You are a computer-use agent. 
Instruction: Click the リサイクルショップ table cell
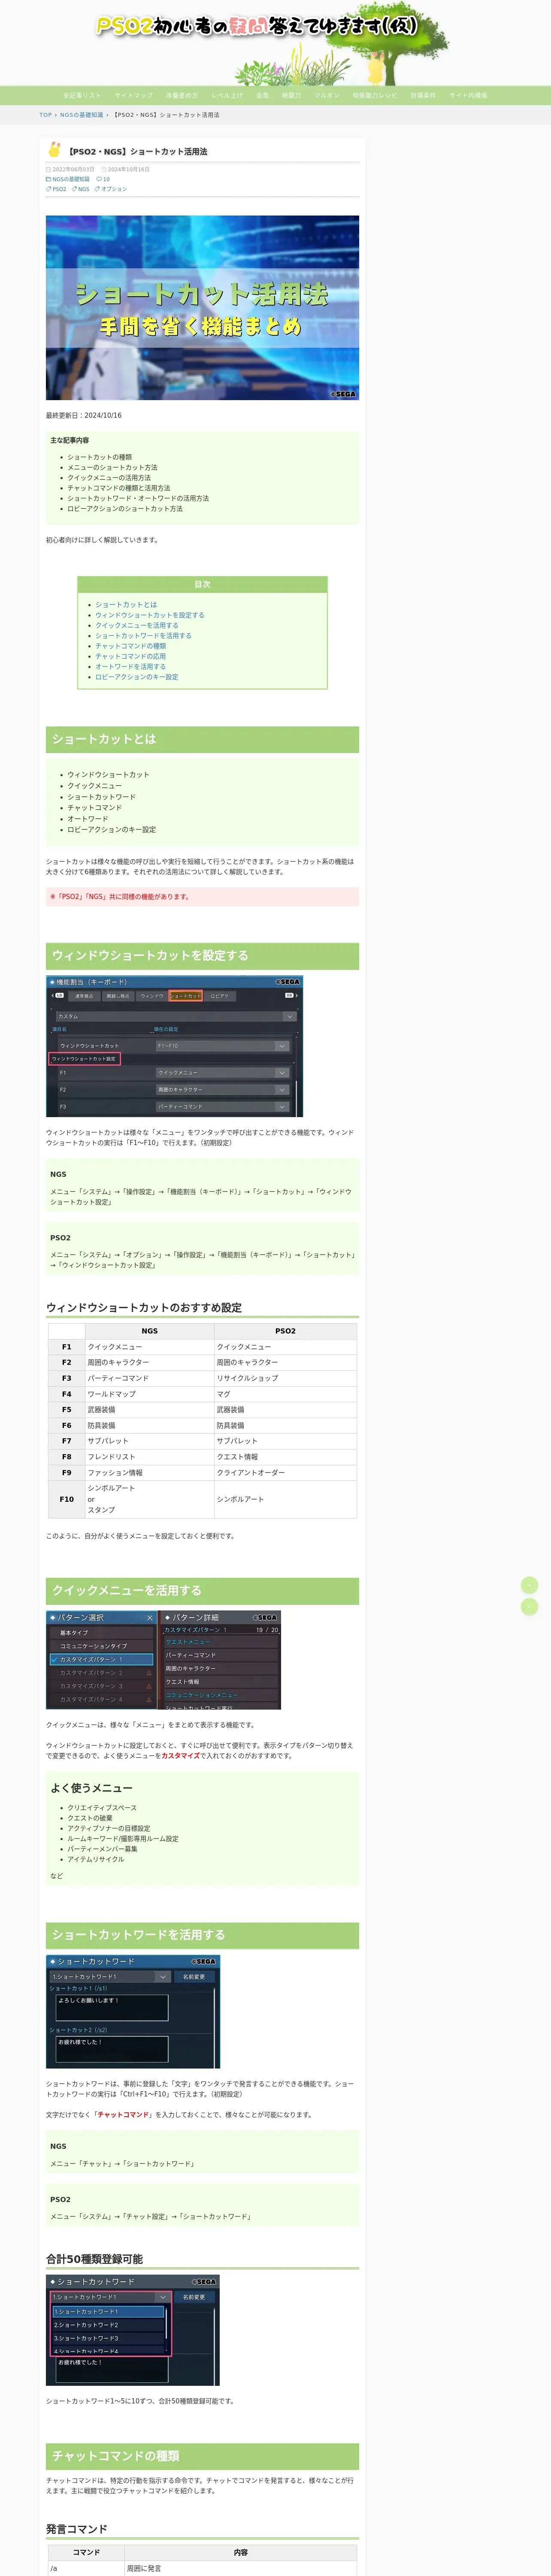click(285, 1378)
